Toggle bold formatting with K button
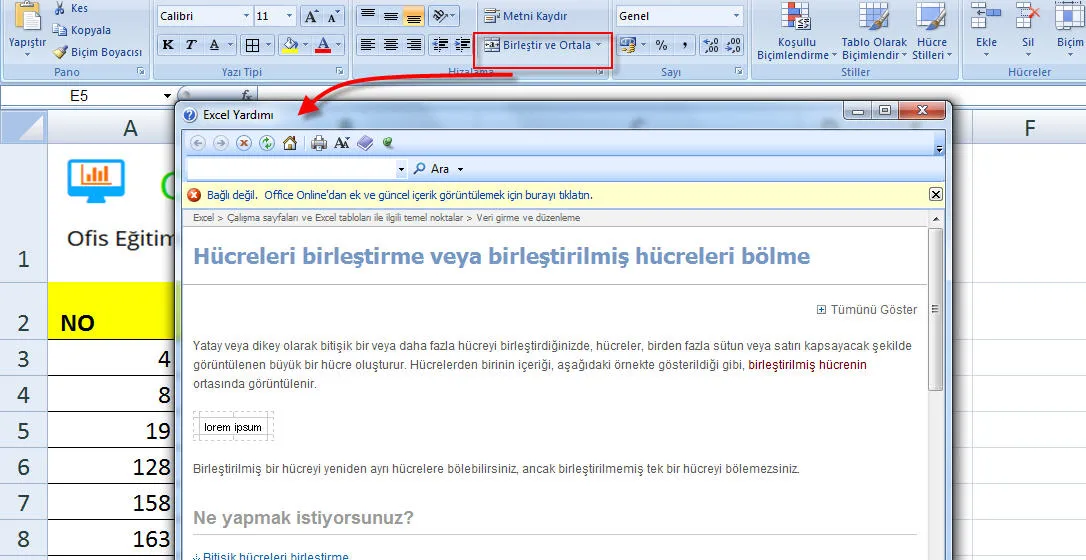The width and height of the screenshot is (1086, 560). (168, 45)
